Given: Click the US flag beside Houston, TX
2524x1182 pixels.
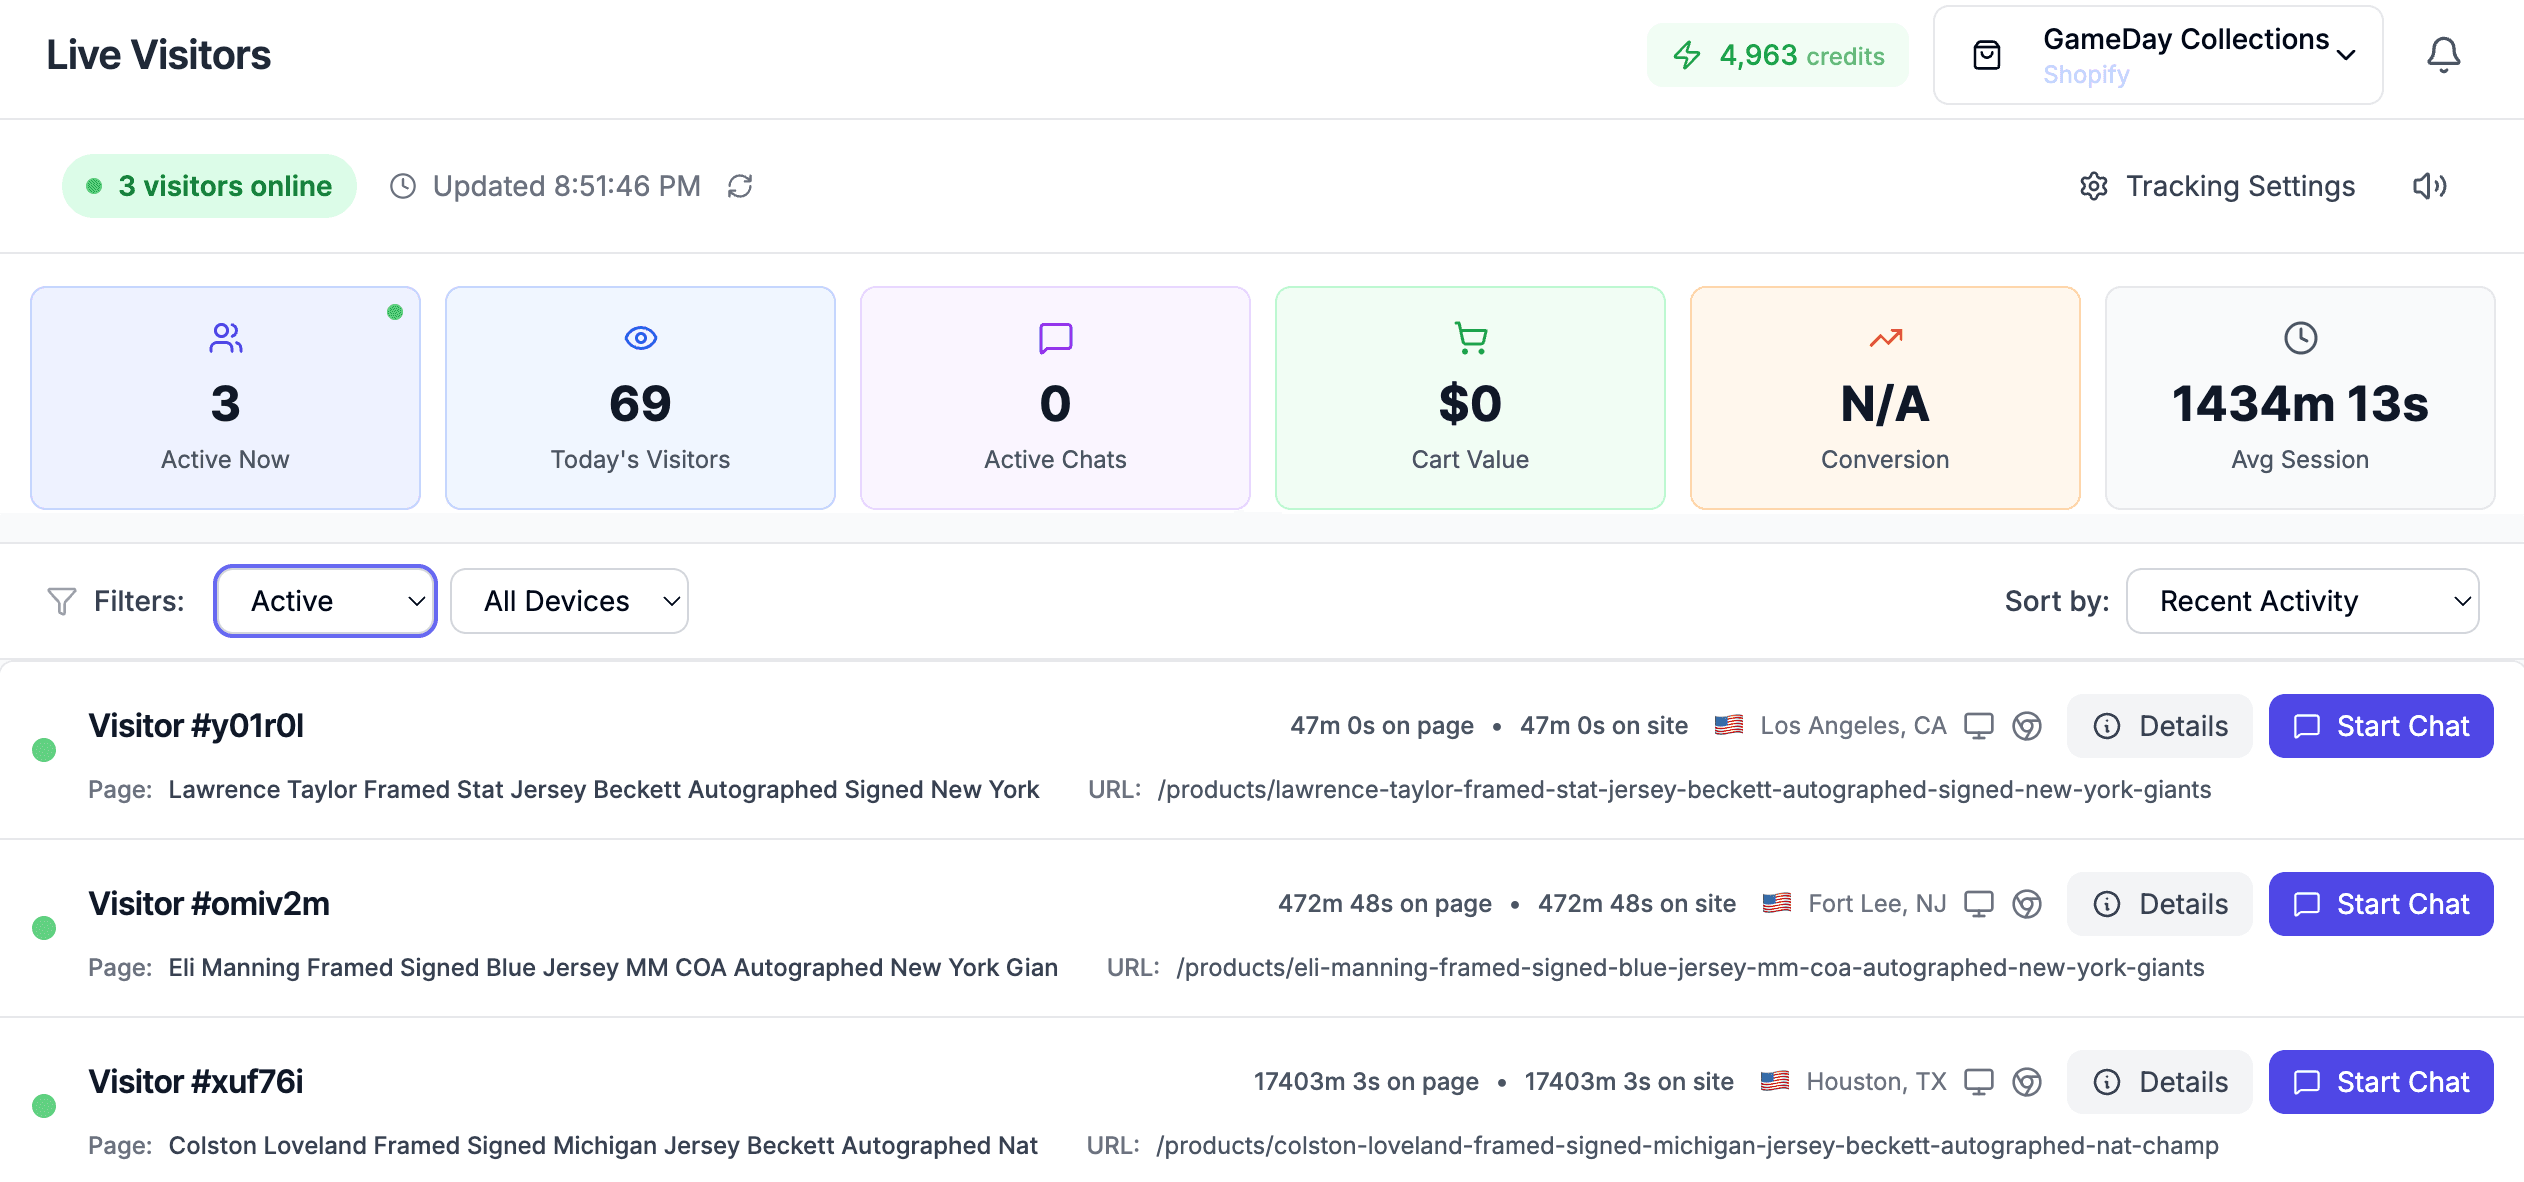Looking at the screenshot, I should point(1775,1081).
